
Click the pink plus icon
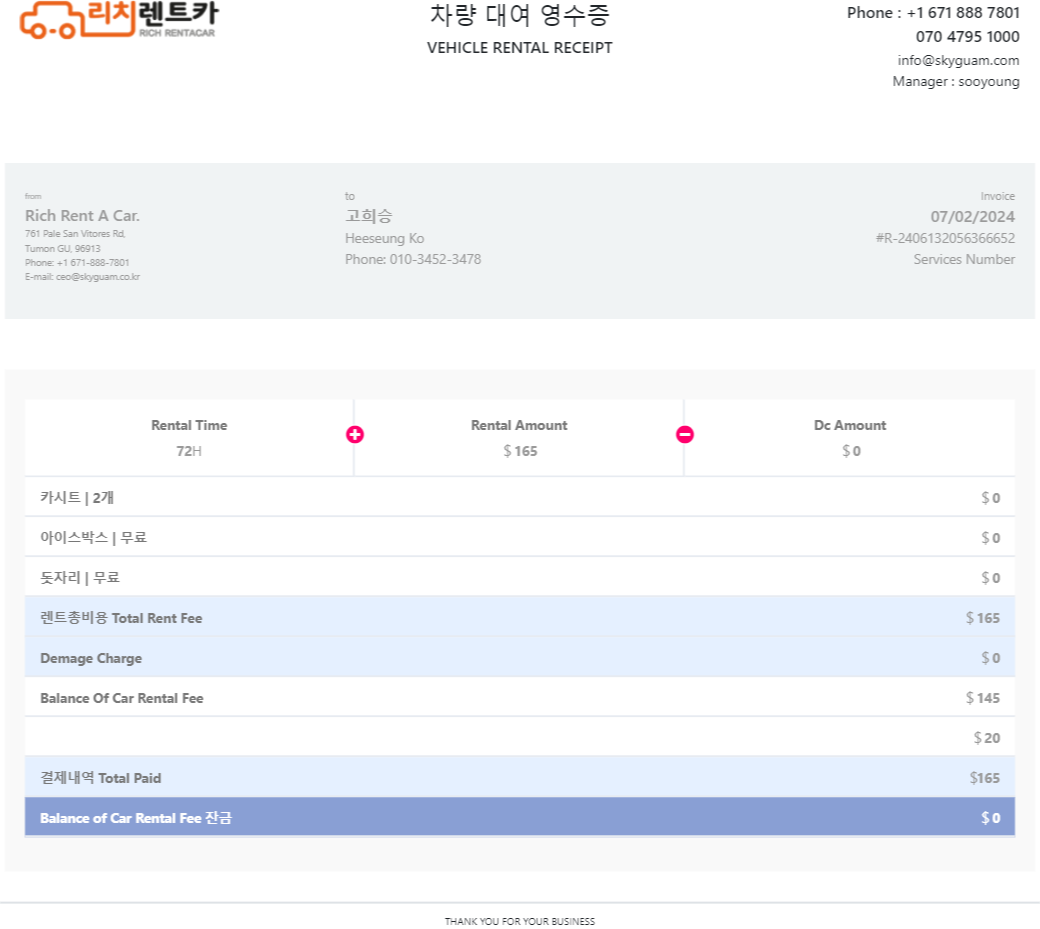pyautogui.click(x=355, y=435)
